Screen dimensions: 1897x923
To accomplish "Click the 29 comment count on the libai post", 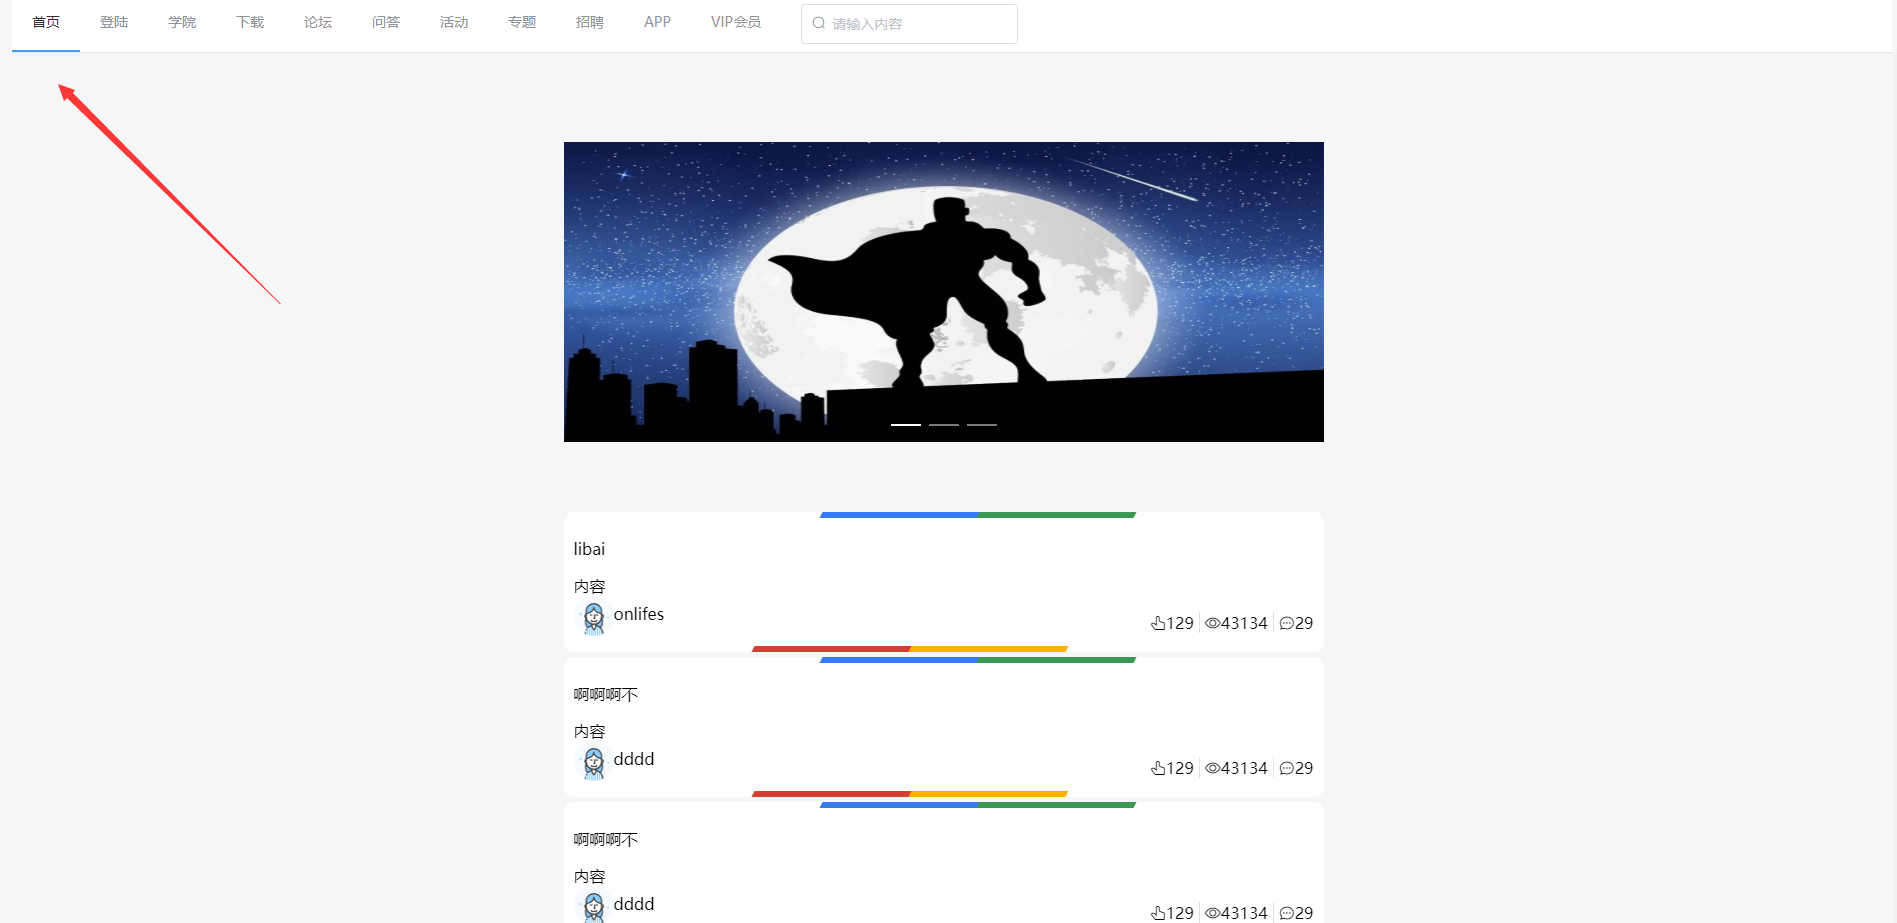I will coord(1304,623).
